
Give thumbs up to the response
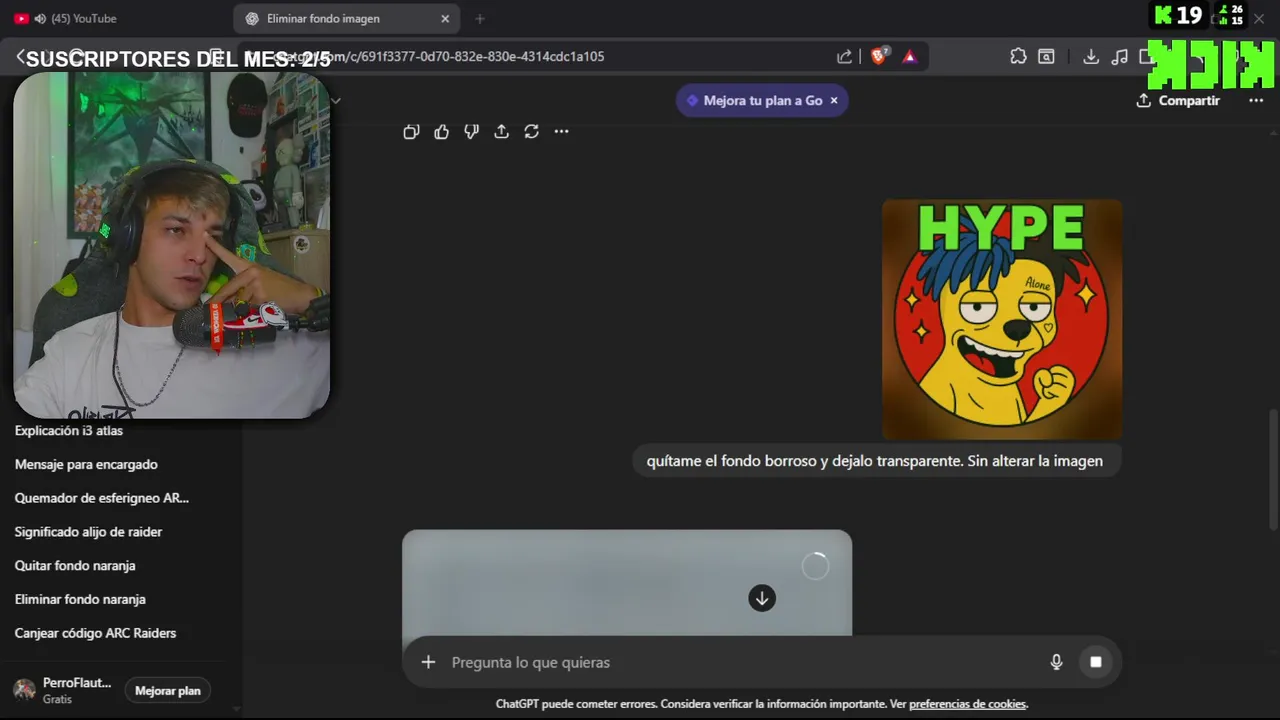(441, 132)
